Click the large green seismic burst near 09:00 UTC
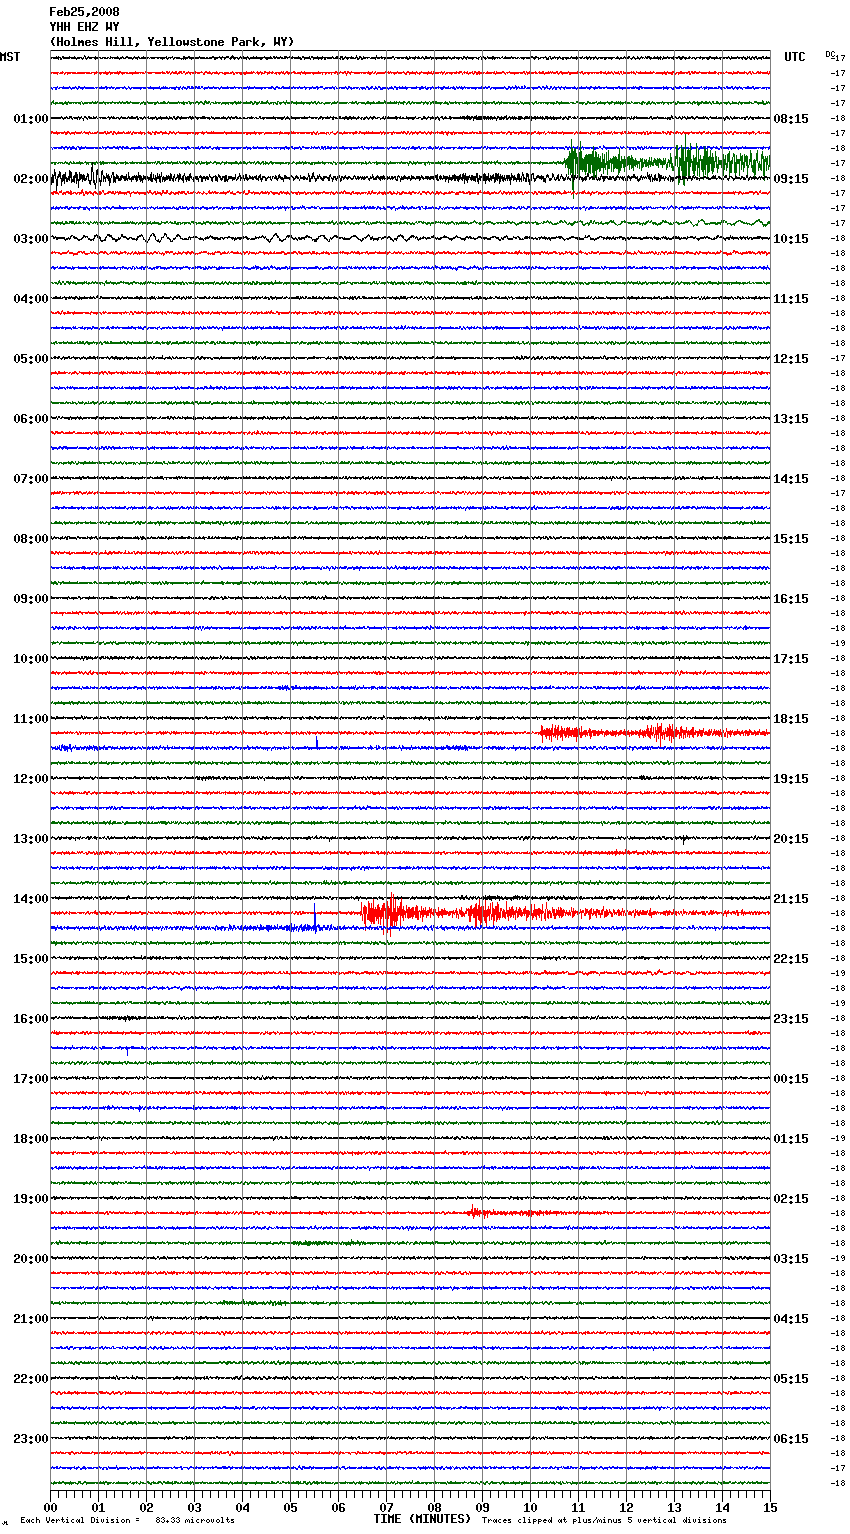 [x=667, y=163]
